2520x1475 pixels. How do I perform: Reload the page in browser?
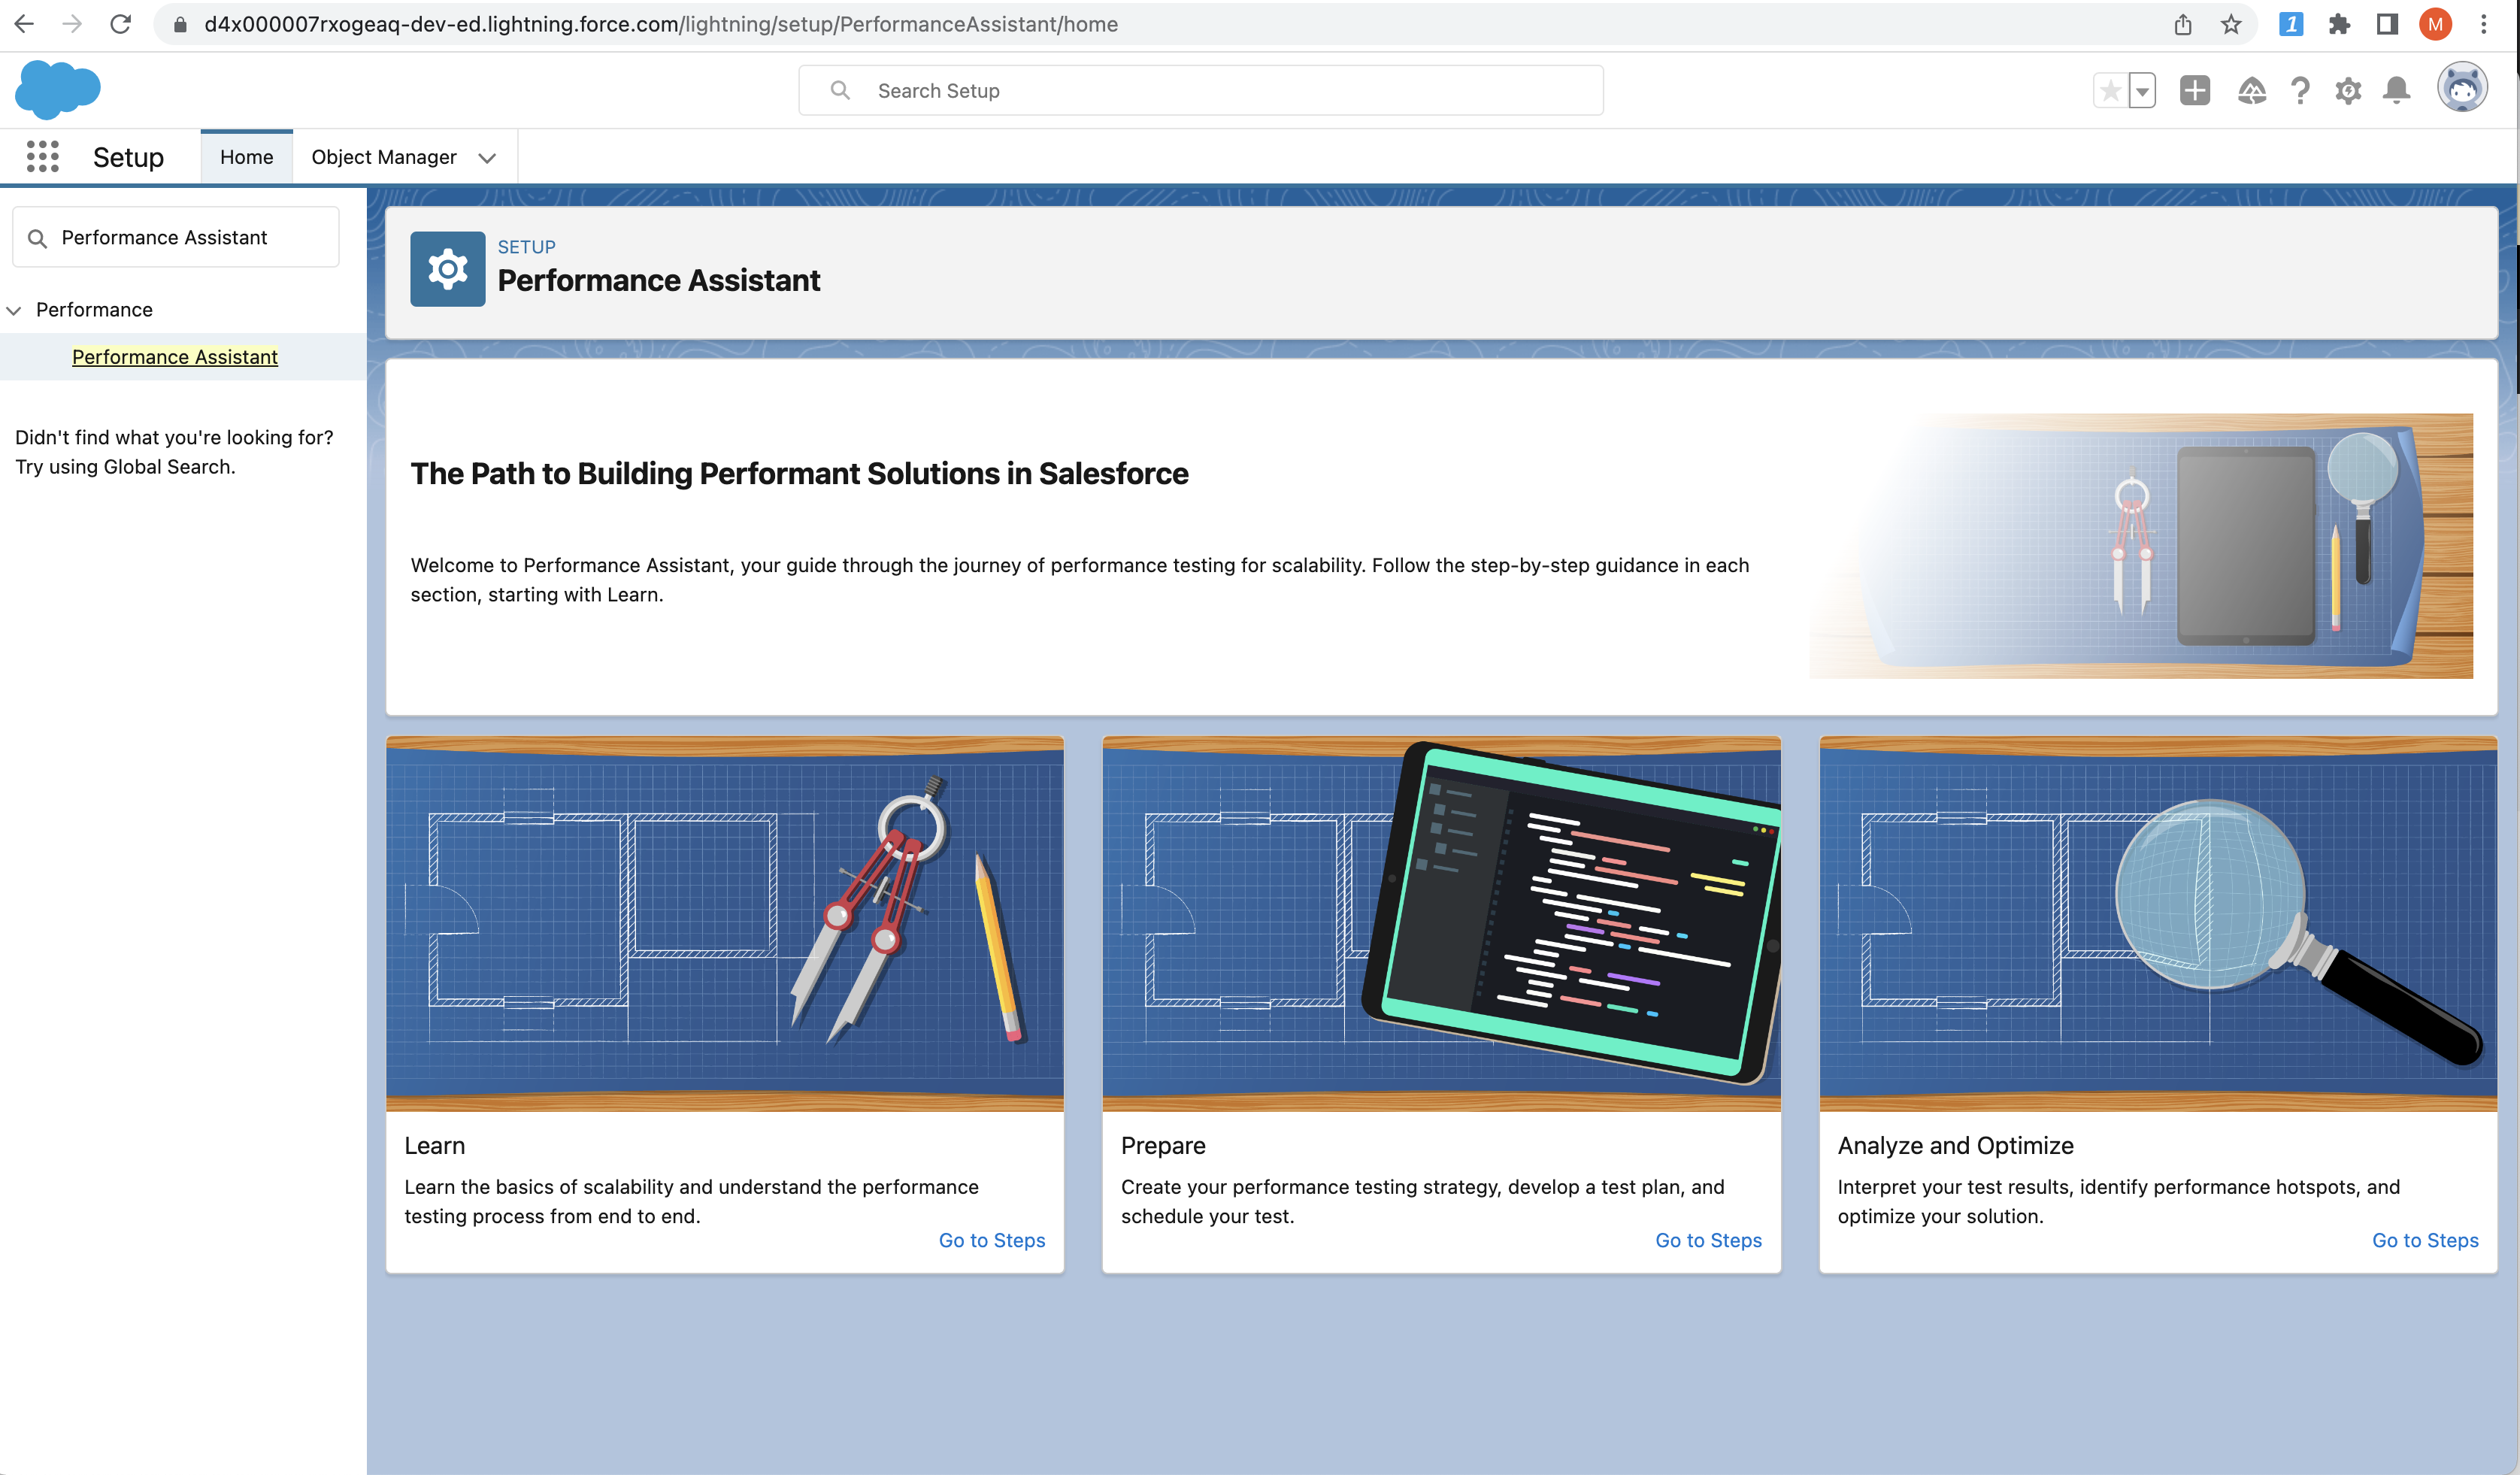click(x=121, y=24)
